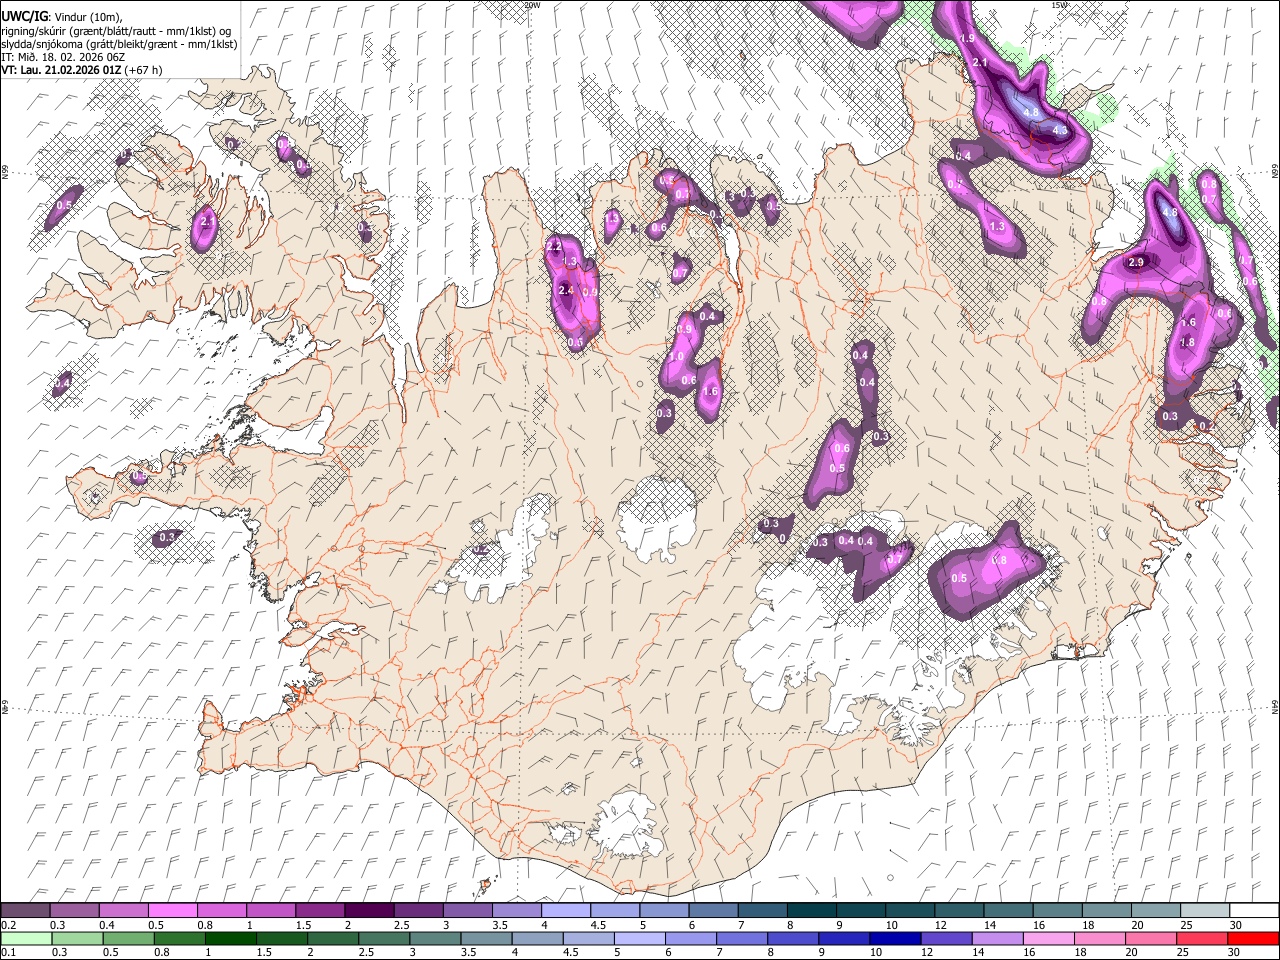Click the '4.3' precipitation value on the map

pyautogui.click(x=1061, y=130)
